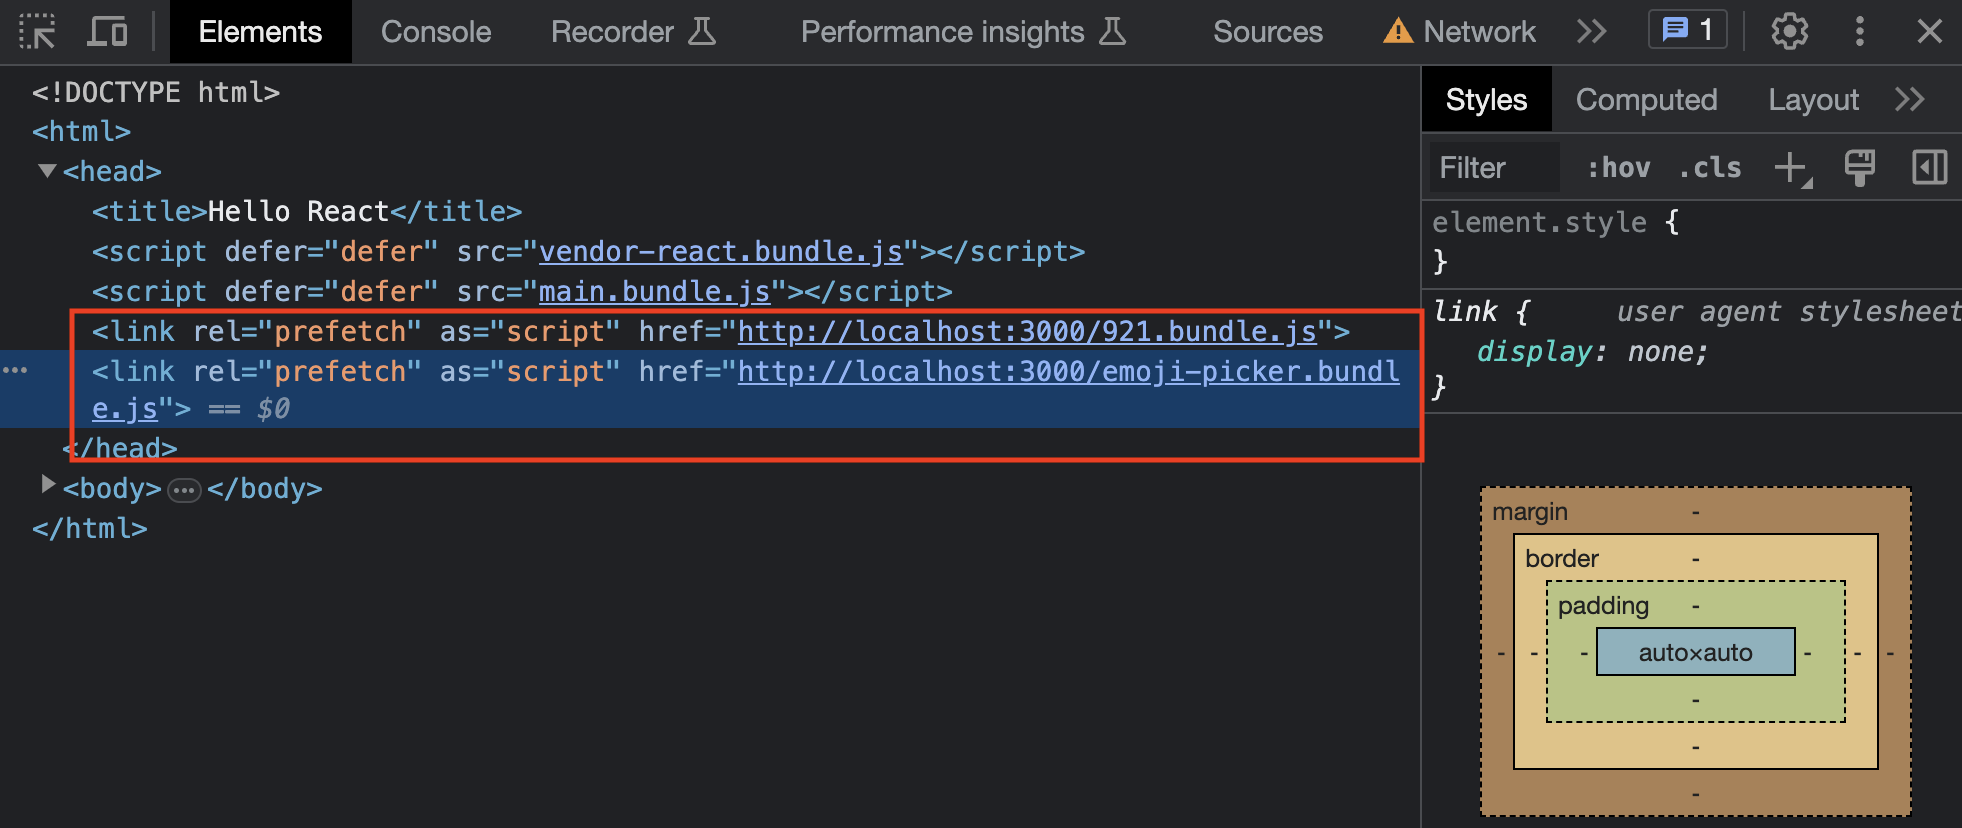Collapse the head element node
This screenshot has width=1962, height=828.
click(47, 171)
